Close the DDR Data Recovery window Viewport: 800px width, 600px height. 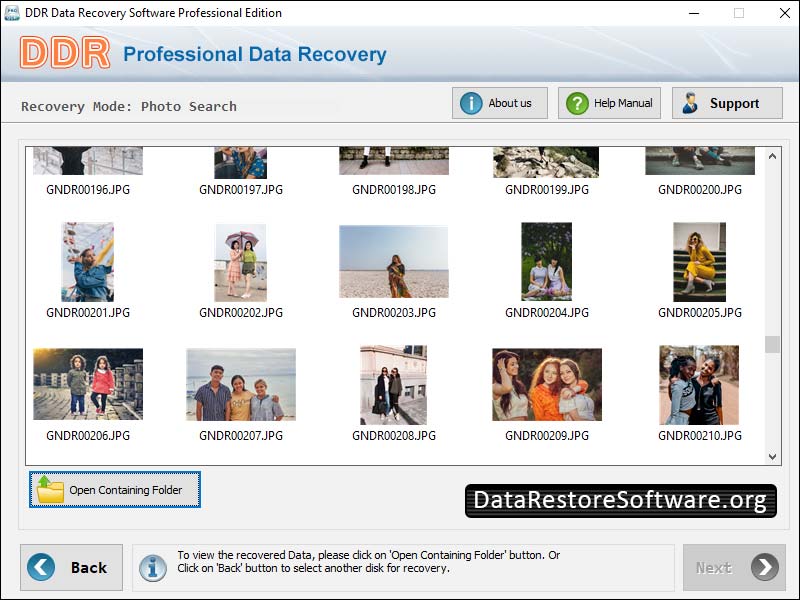[x=785, y=13]
